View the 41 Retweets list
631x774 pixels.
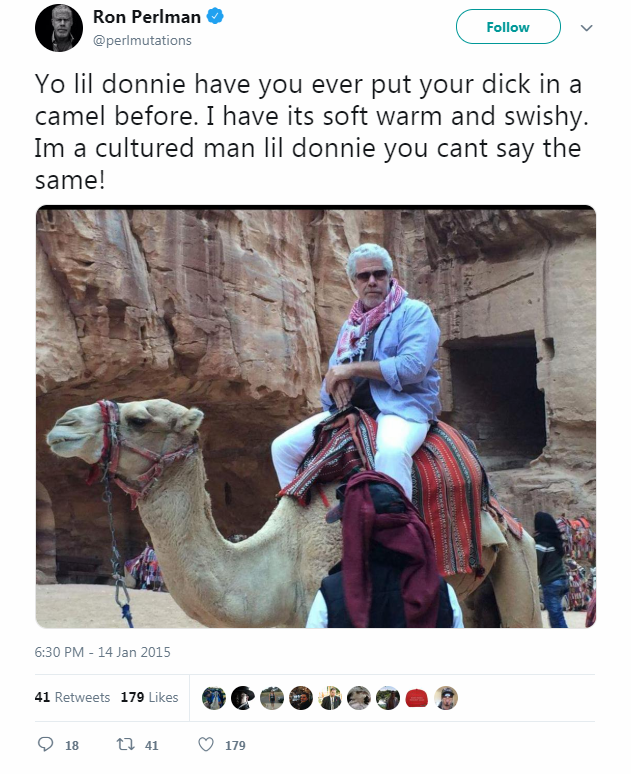click(72, 697)
